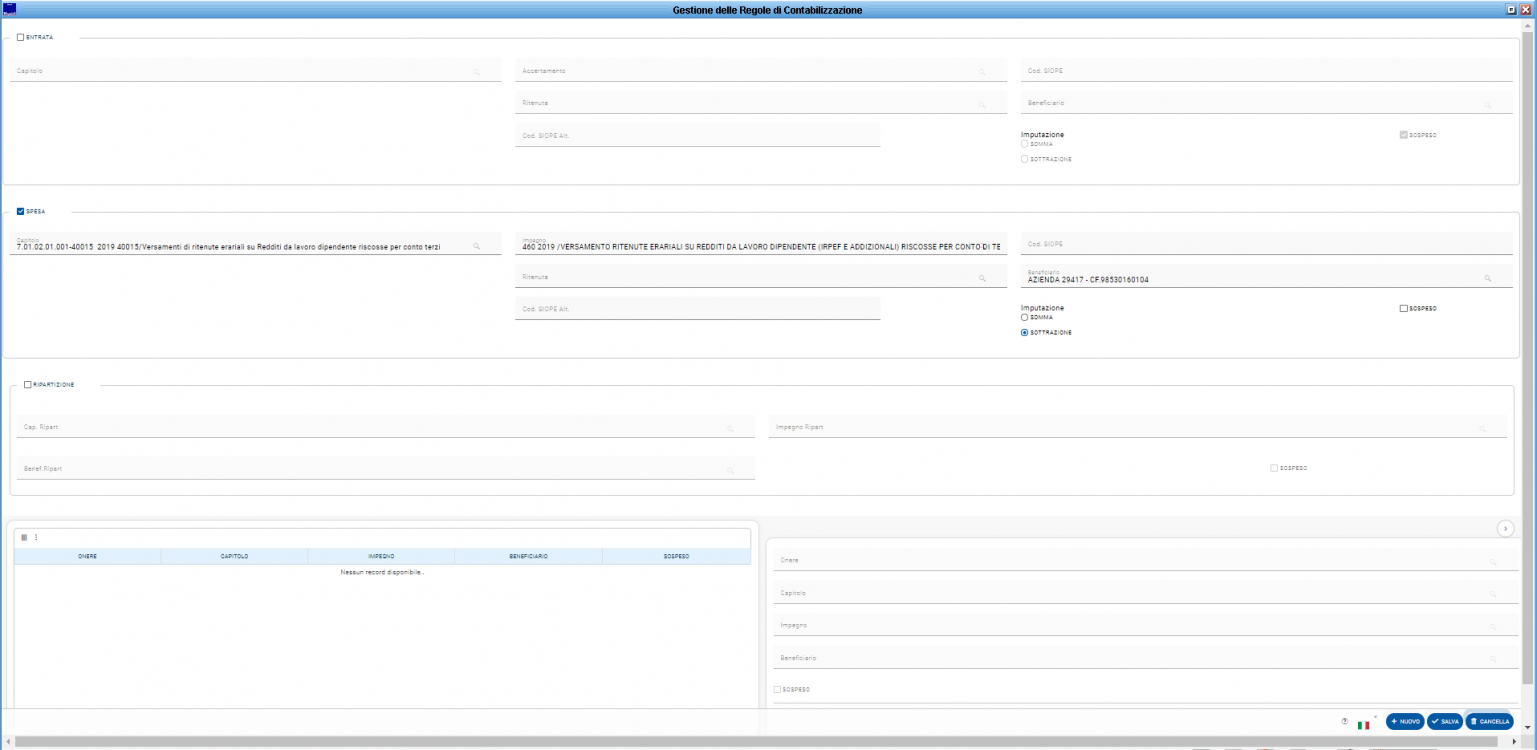Viewport: 1537px width, 750px height.
Task: Open the grid three-dot options menu
Action: 36,537
